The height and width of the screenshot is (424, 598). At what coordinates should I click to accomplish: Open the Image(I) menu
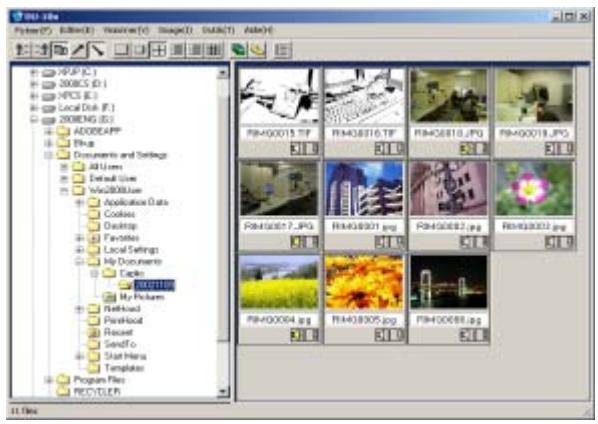pyautogui.click(x=175, y=30)
